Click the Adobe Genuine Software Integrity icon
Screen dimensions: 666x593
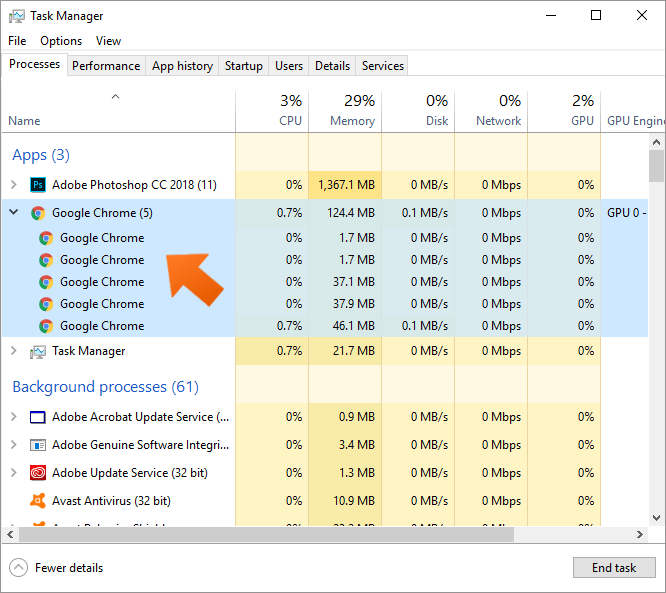(38, 445)
